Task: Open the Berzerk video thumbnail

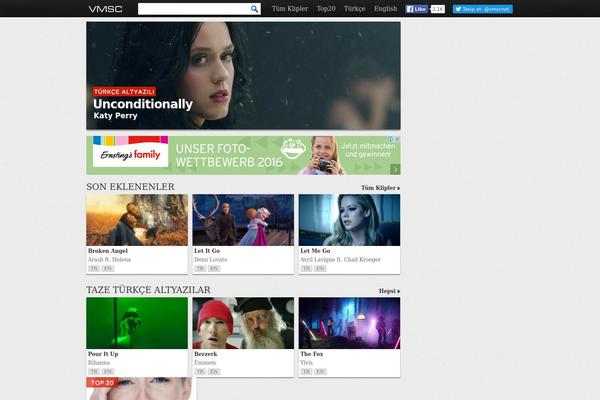Action: point(243,323)
